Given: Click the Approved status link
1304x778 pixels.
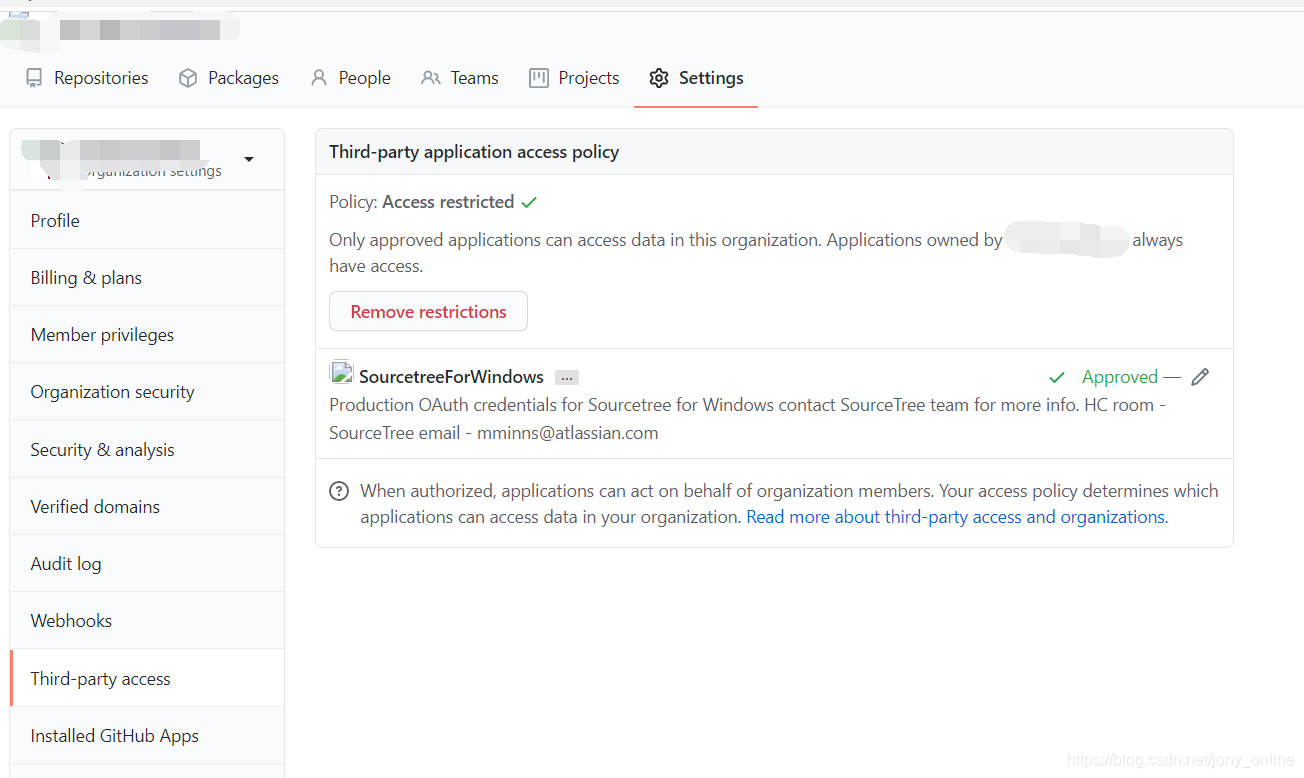Looking at the screenshot, I should coord(1120,376).
